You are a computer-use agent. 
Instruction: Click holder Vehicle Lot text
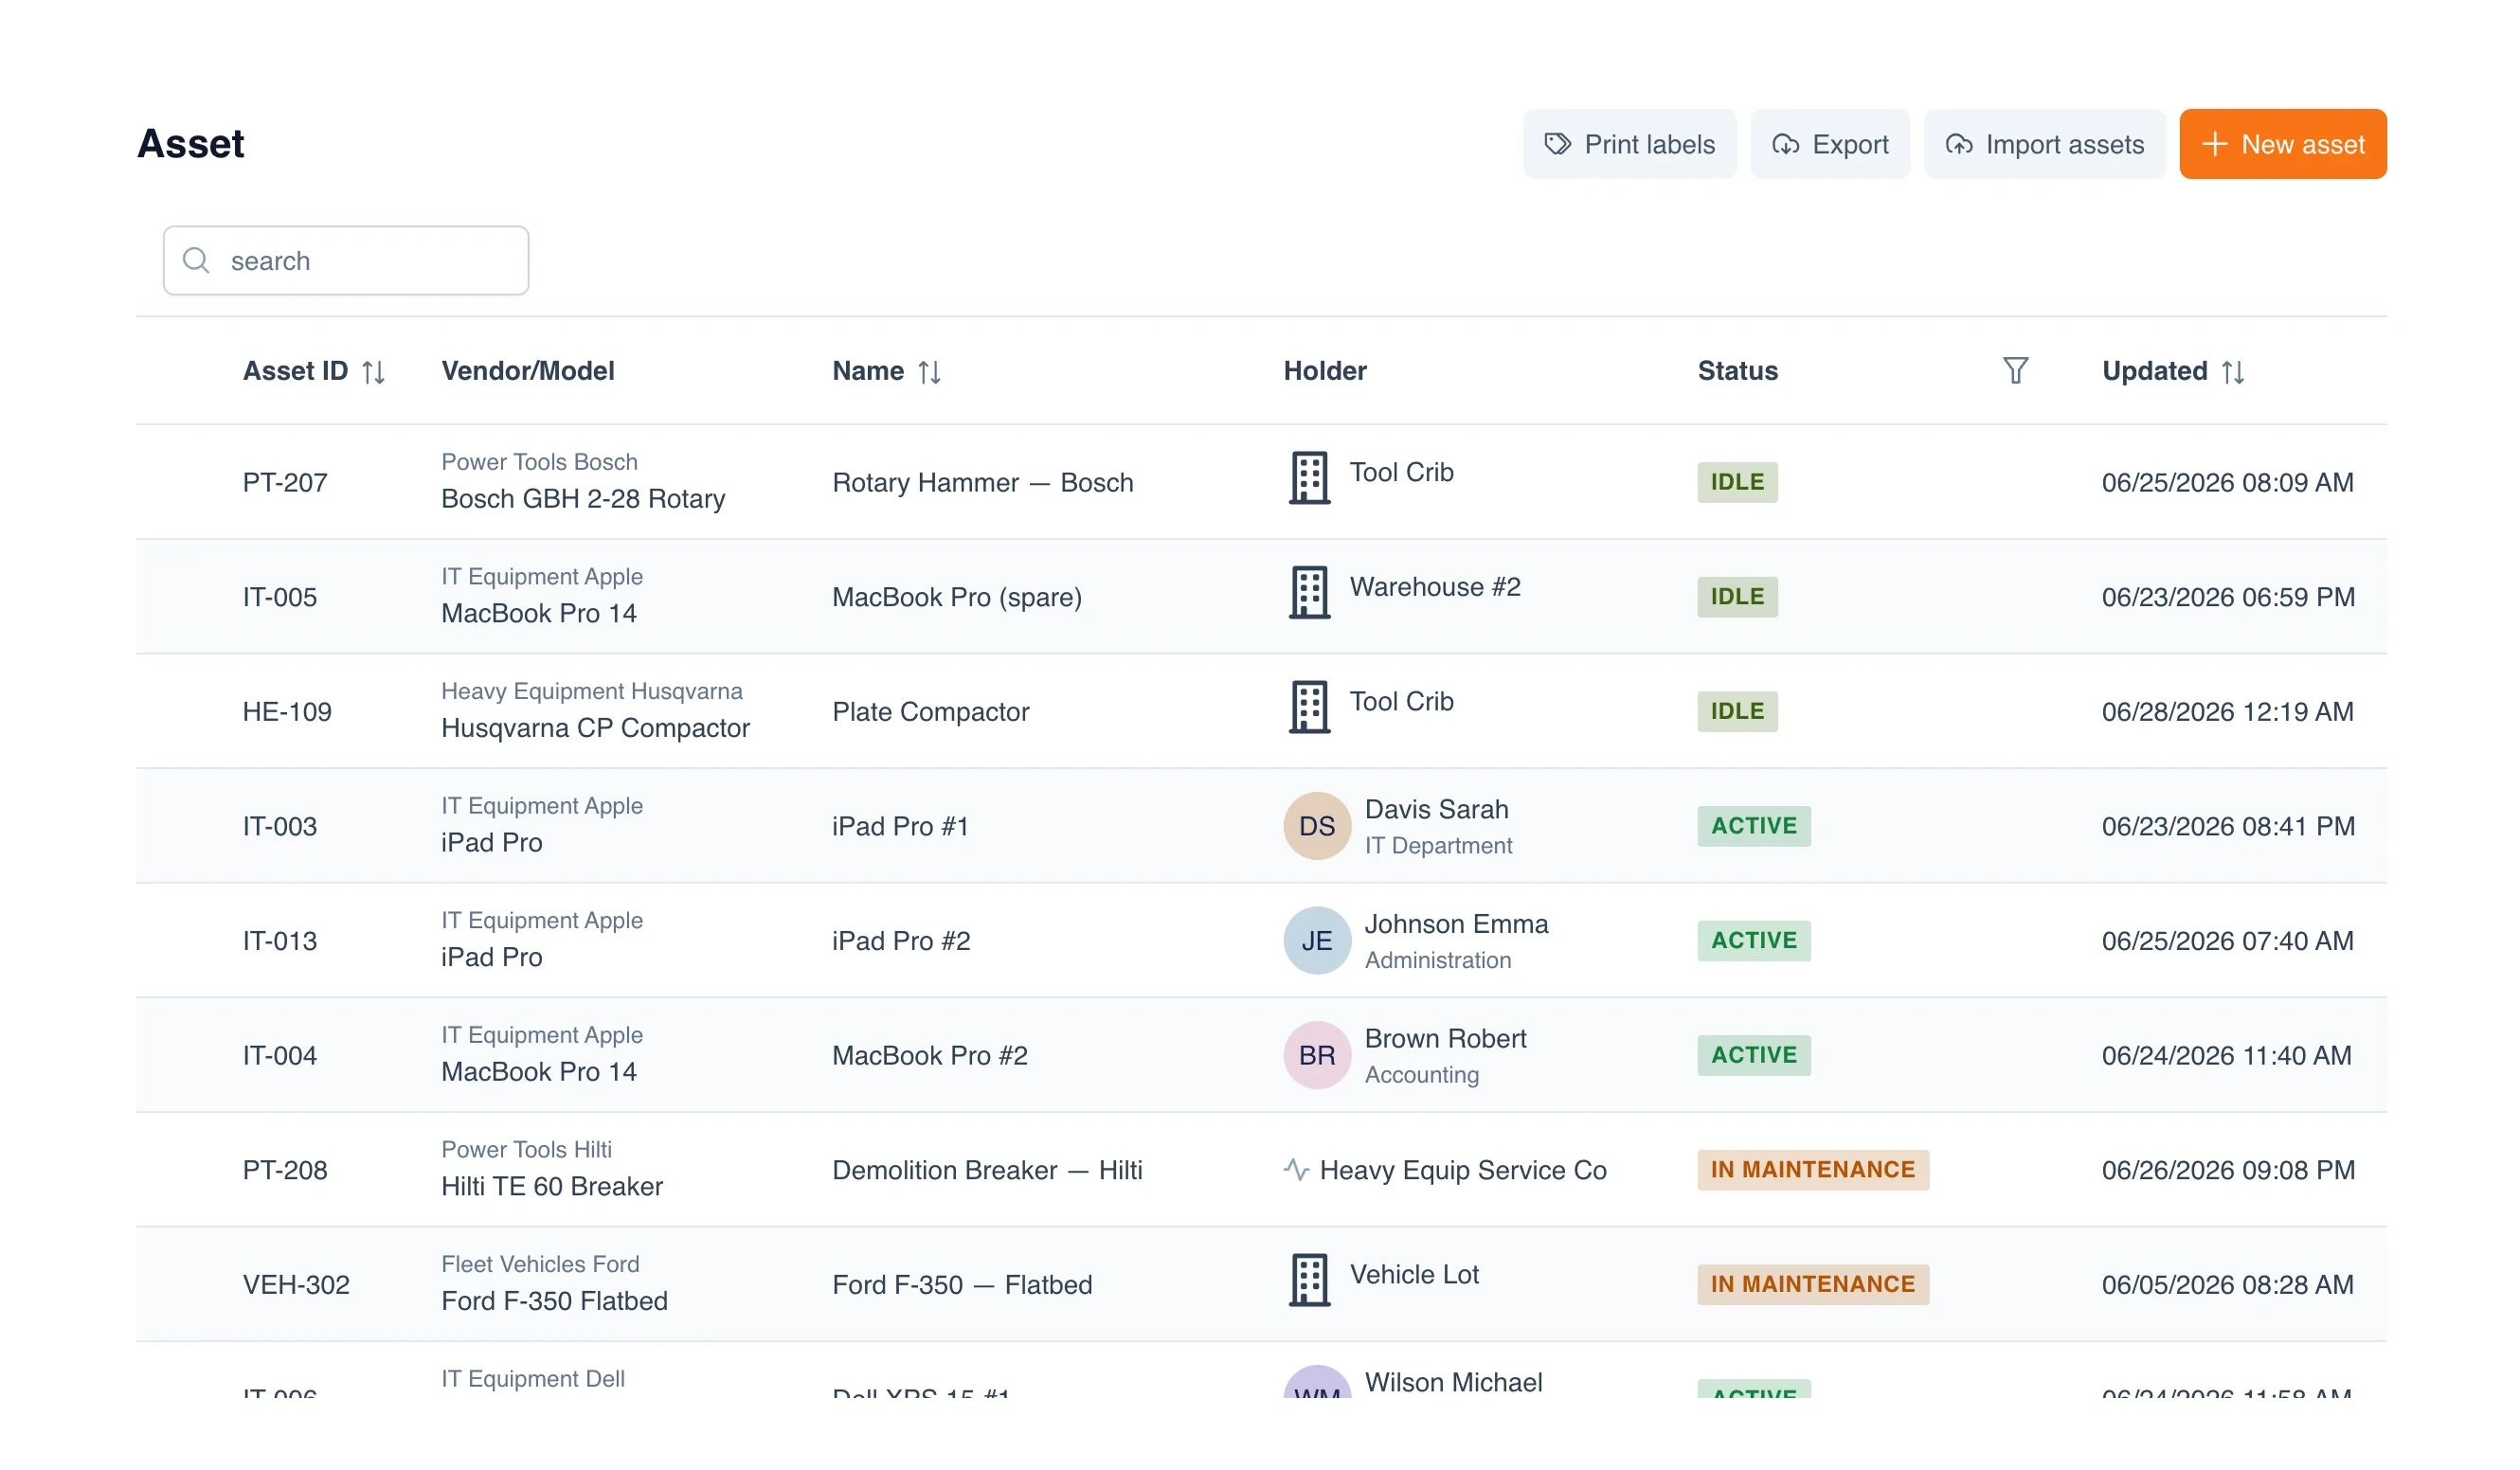point(1414,1274)
